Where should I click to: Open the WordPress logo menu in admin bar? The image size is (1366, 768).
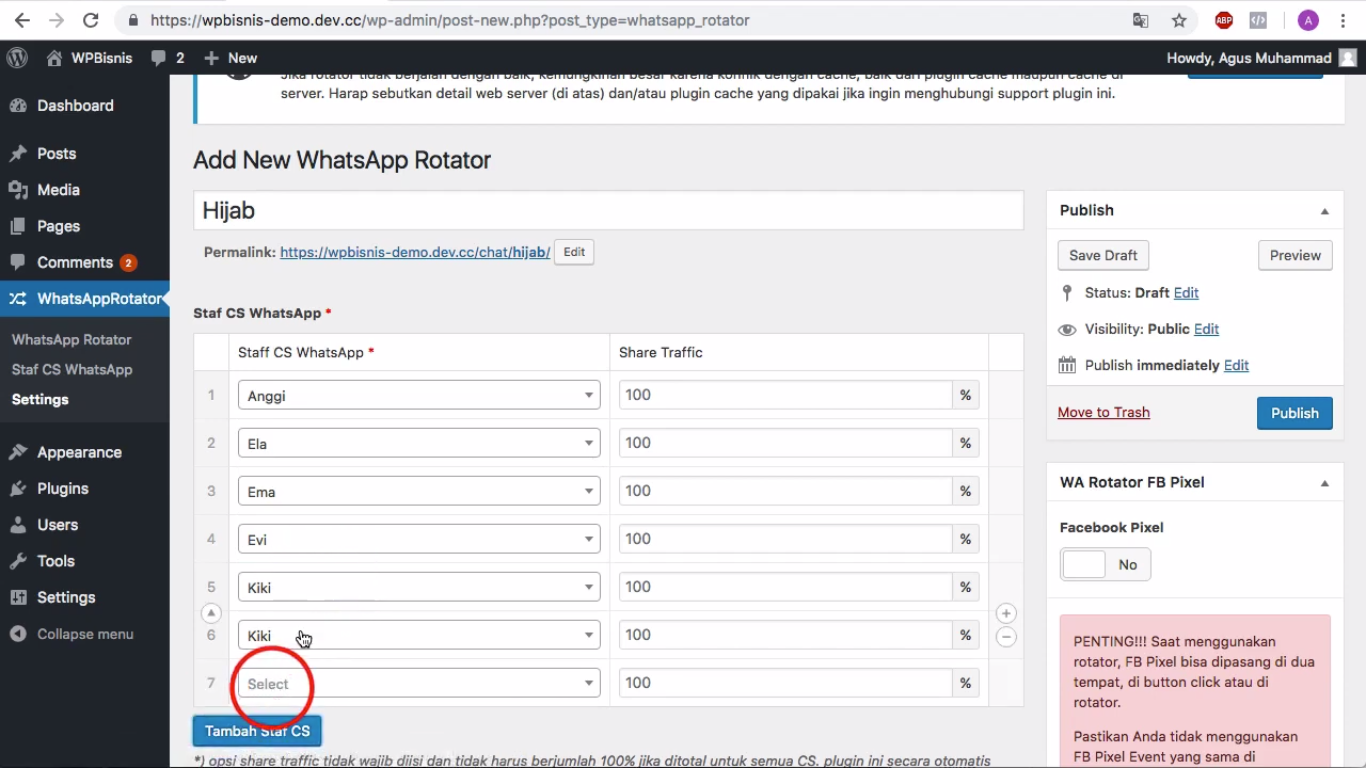pos(17,58)
